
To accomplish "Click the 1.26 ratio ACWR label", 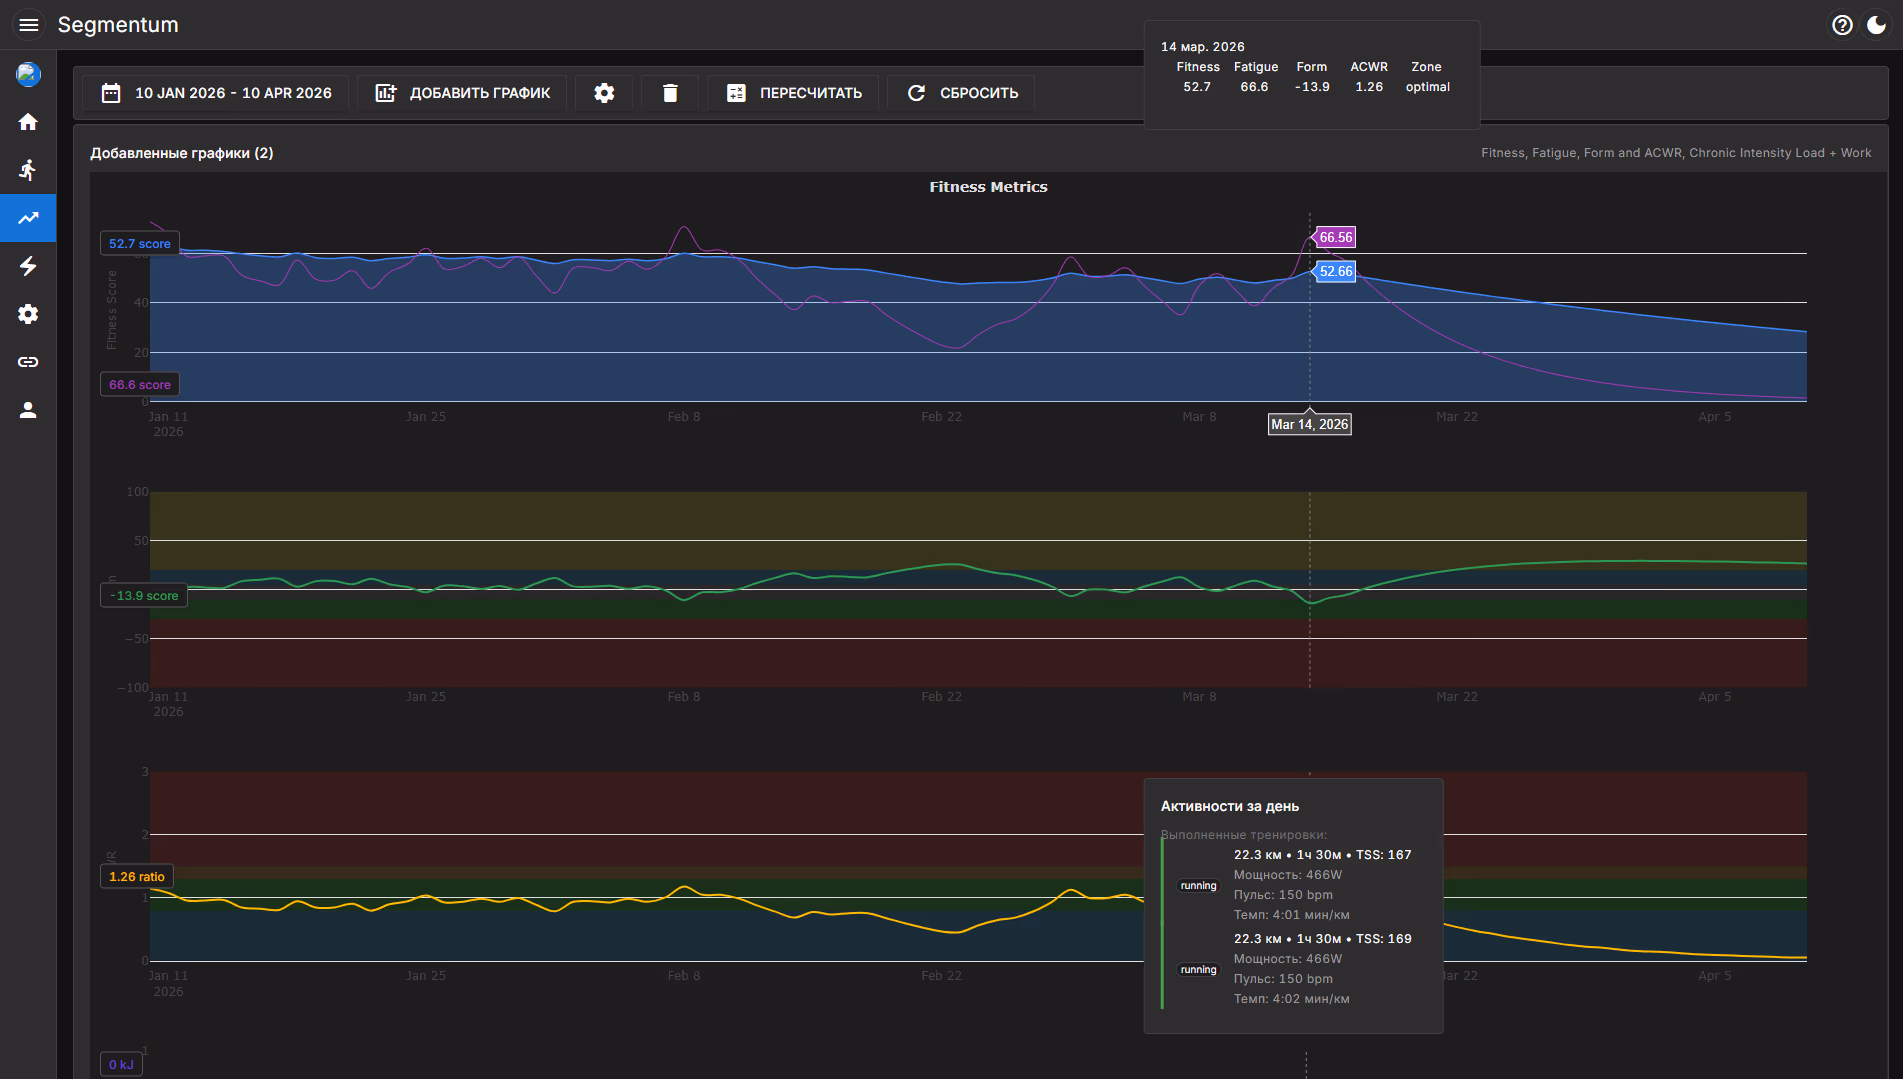I will click(x=137, y=877).
